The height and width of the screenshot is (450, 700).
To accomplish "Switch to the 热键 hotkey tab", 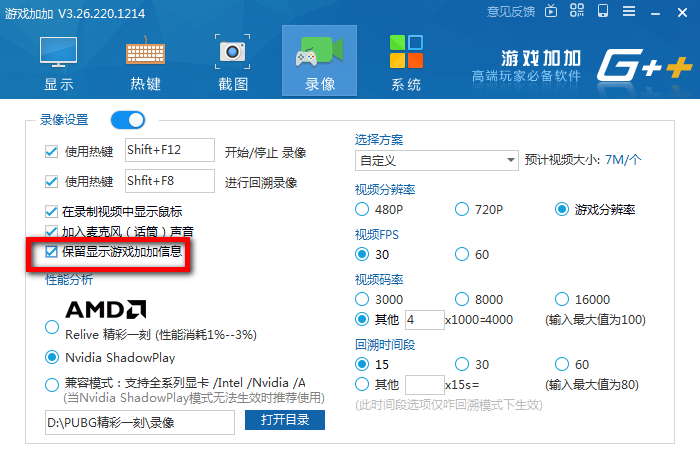I will 145,62.
